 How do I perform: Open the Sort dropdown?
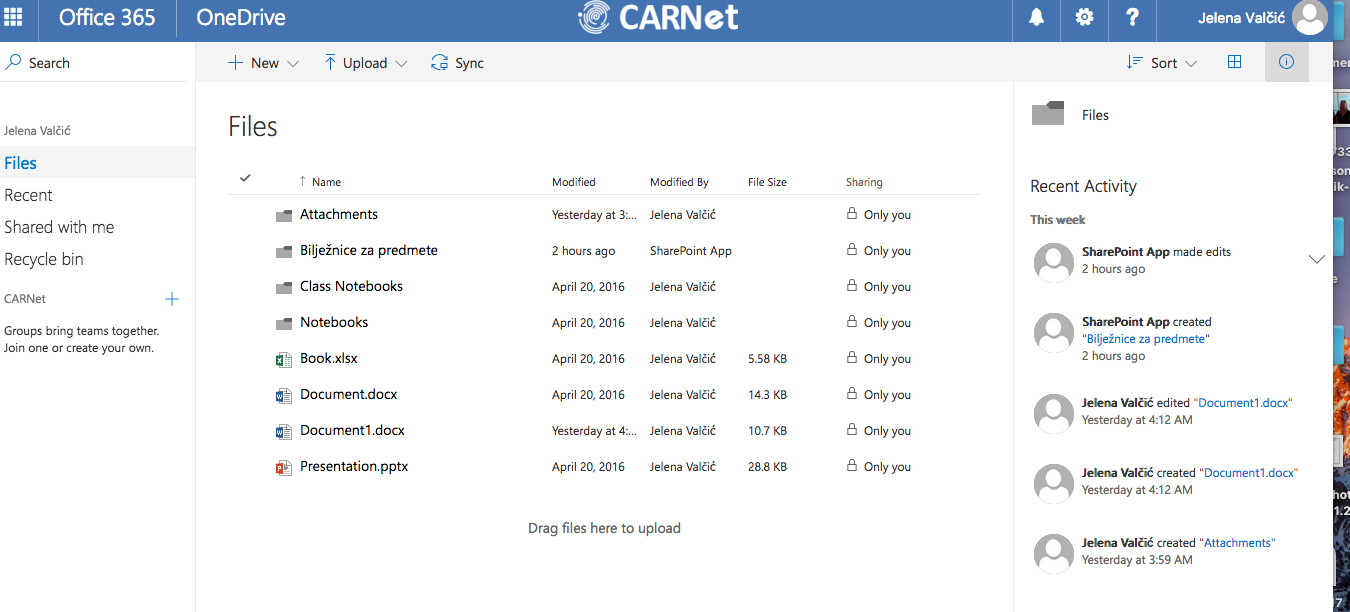pos(1162,63)
